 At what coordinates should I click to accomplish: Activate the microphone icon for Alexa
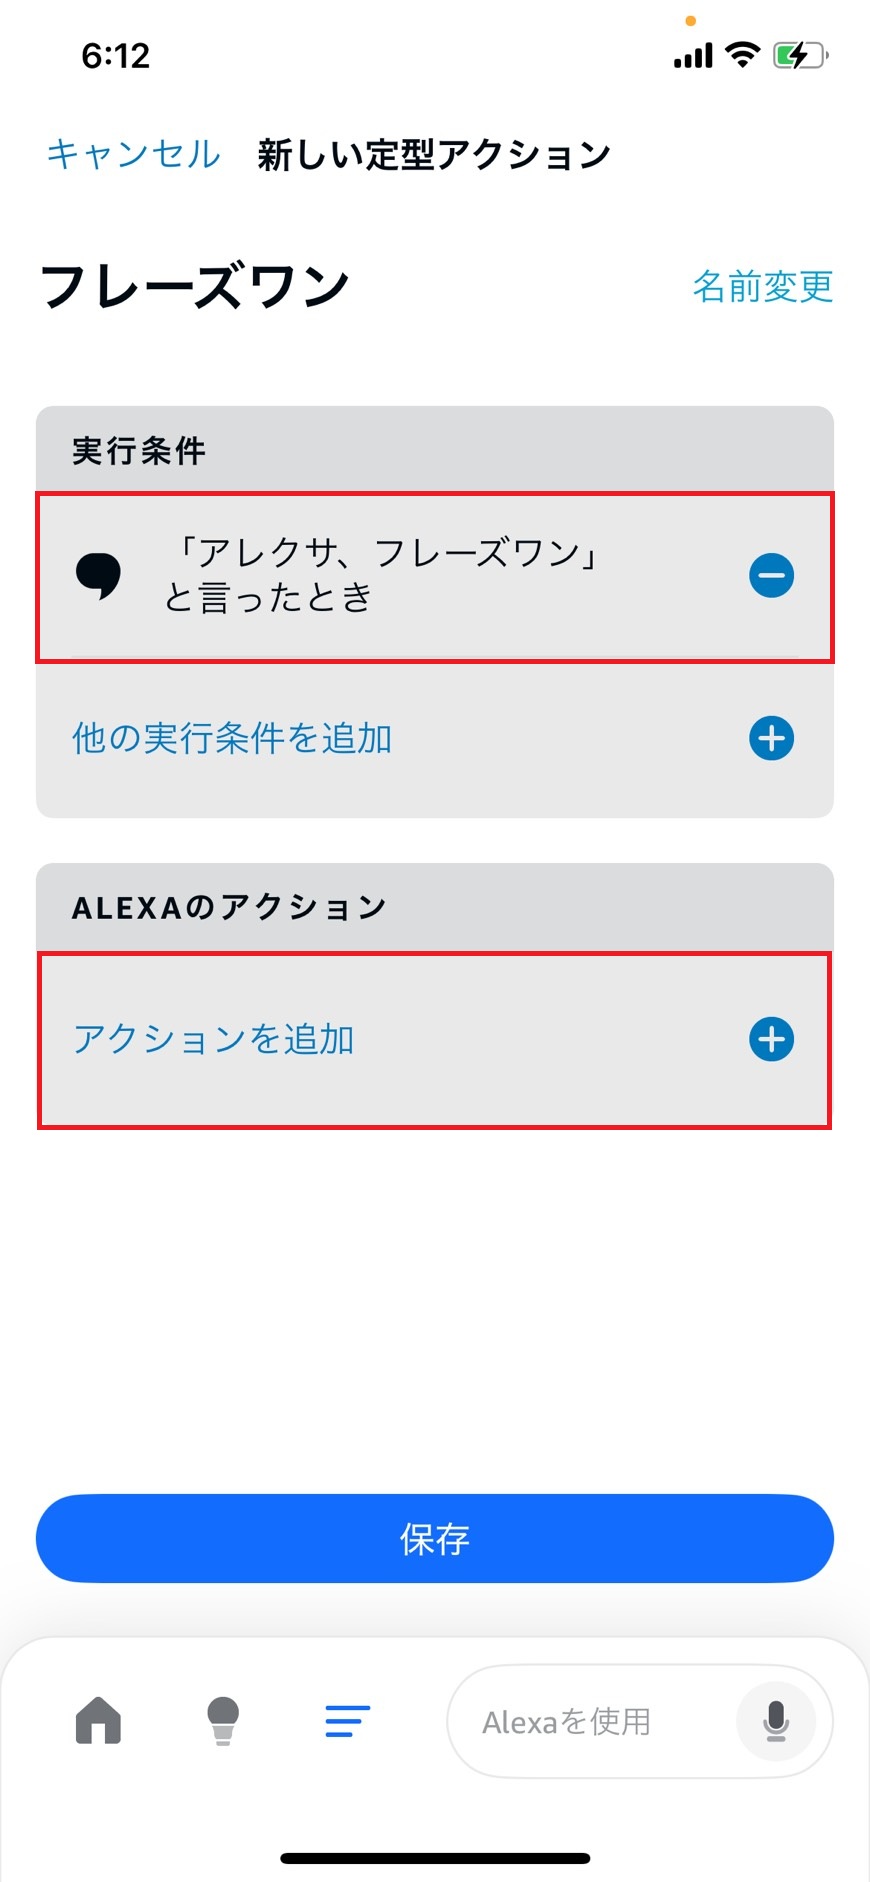click(777, 1722)
